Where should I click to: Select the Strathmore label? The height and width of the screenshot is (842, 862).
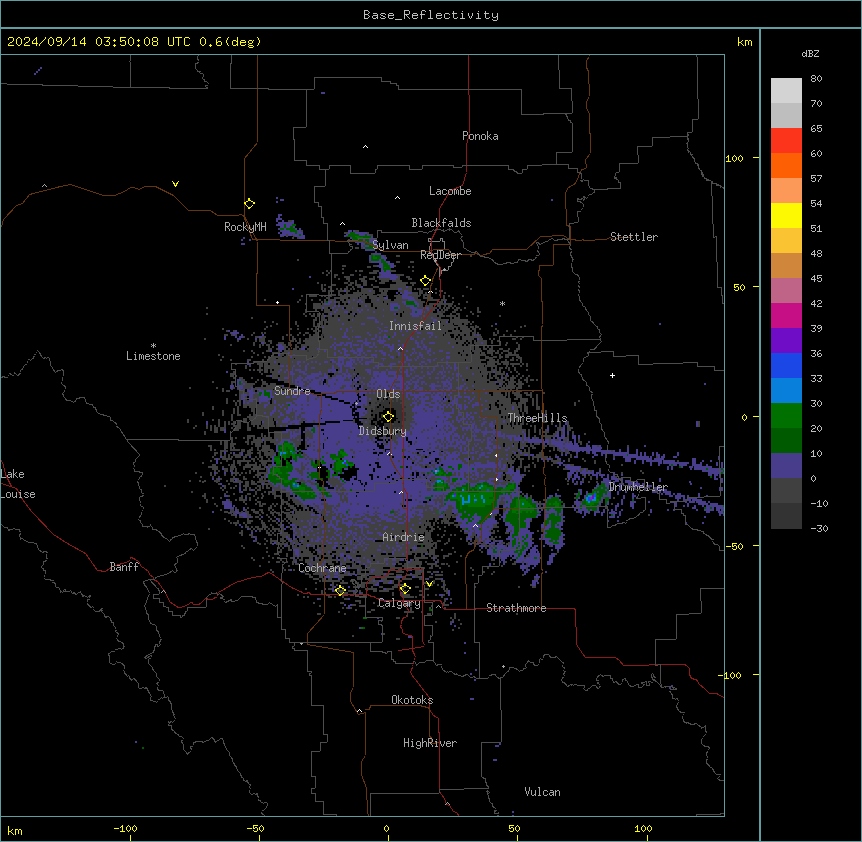pos(516,608)
